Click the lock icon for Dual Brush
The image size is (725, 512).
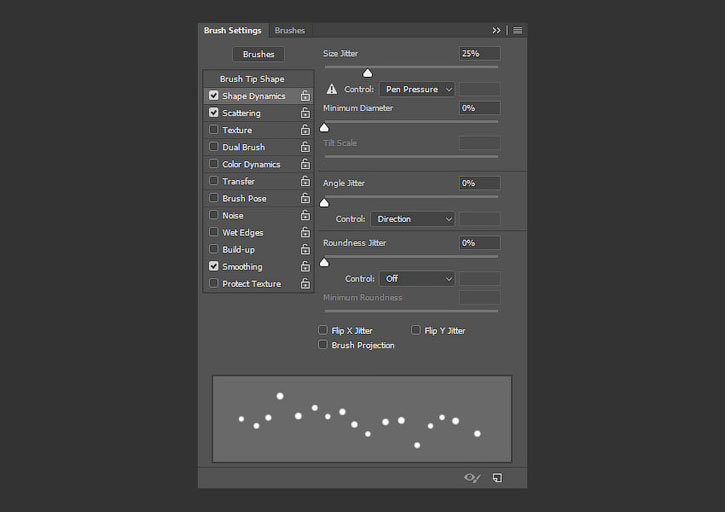pos(305,147)
